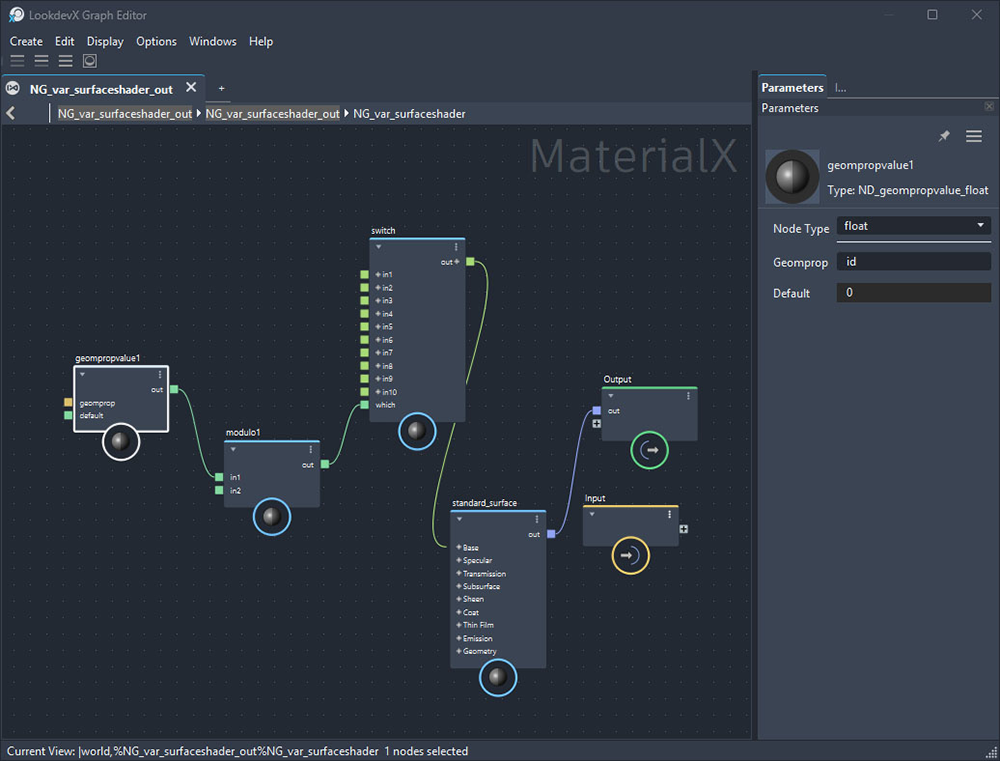Open the Help menu
Screen dimensions: 1000x761
261,41
